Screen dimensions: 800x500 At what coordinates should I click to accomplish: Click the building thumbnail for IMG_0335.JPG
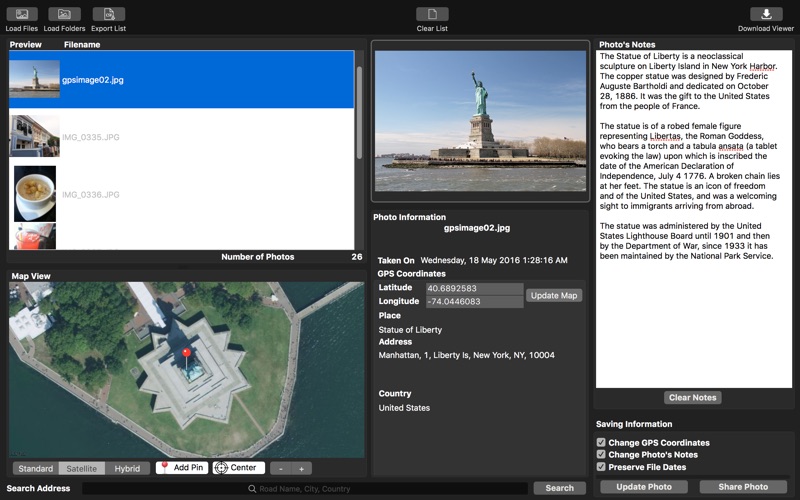[34, 136]
